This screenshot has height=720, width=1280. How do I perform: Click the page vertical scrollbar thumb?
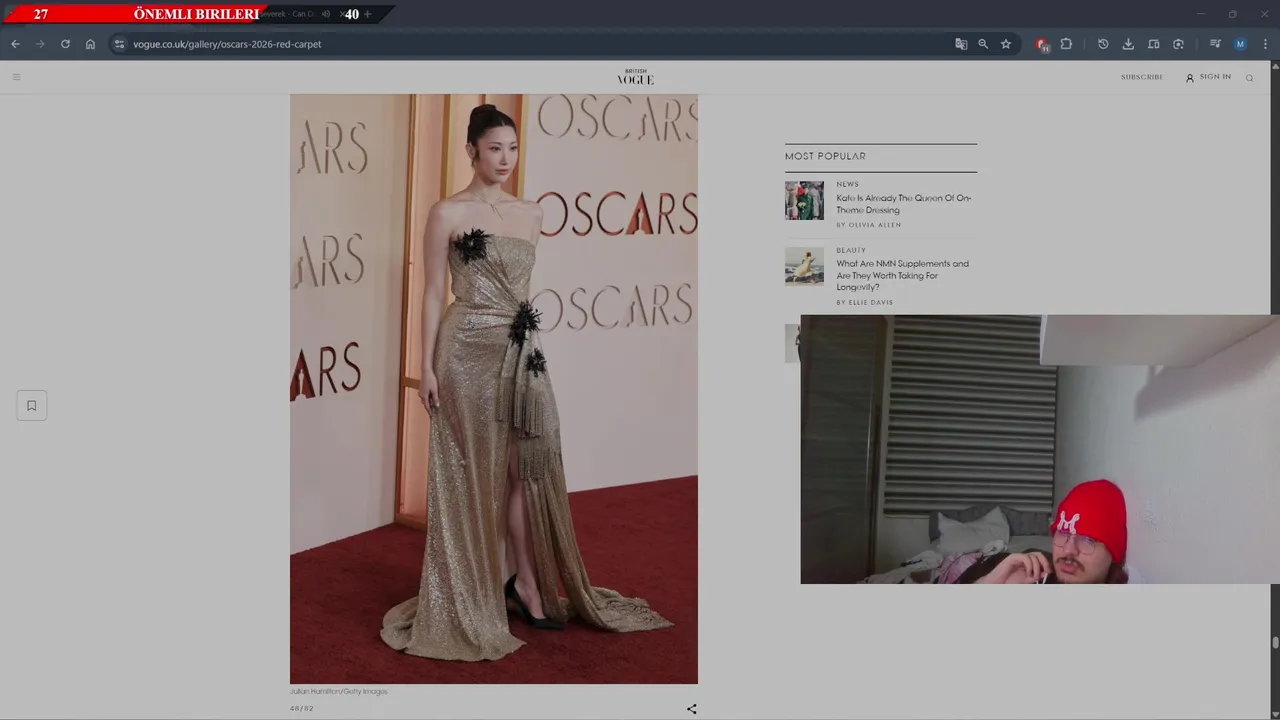pos(1275,643)
